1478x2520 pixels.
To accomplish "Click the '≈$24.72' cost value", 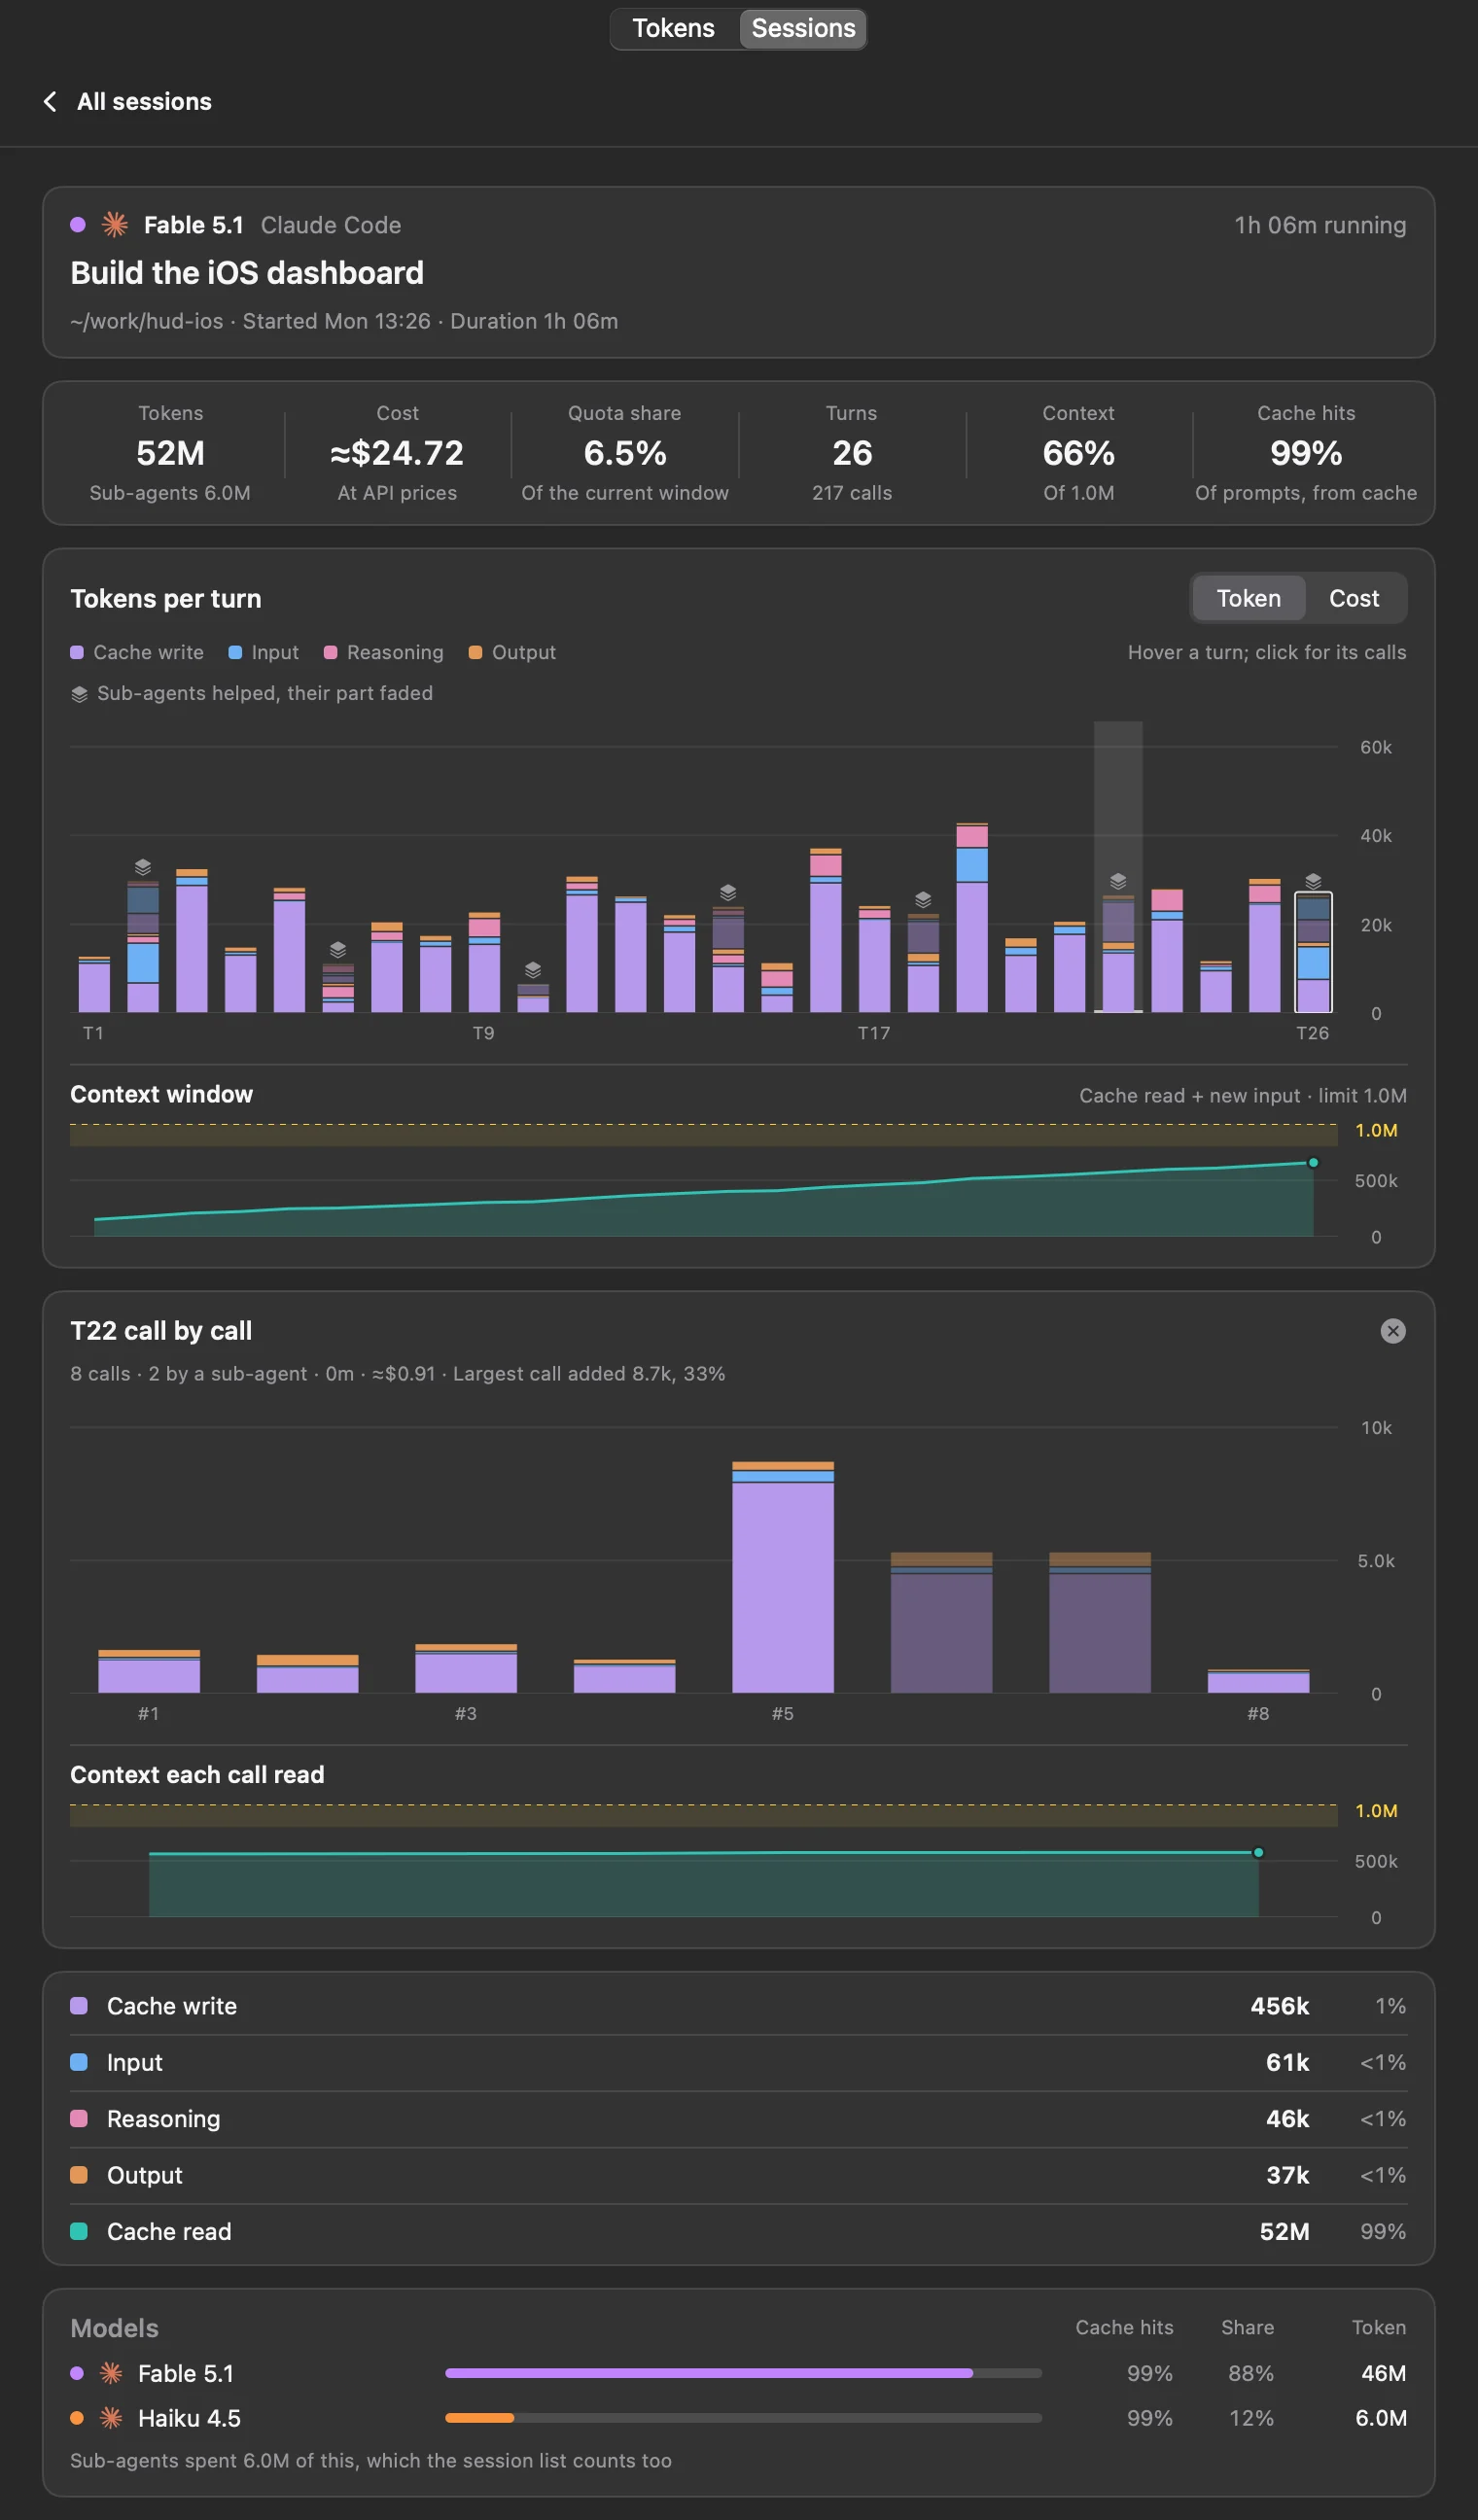I will point(397,453).
